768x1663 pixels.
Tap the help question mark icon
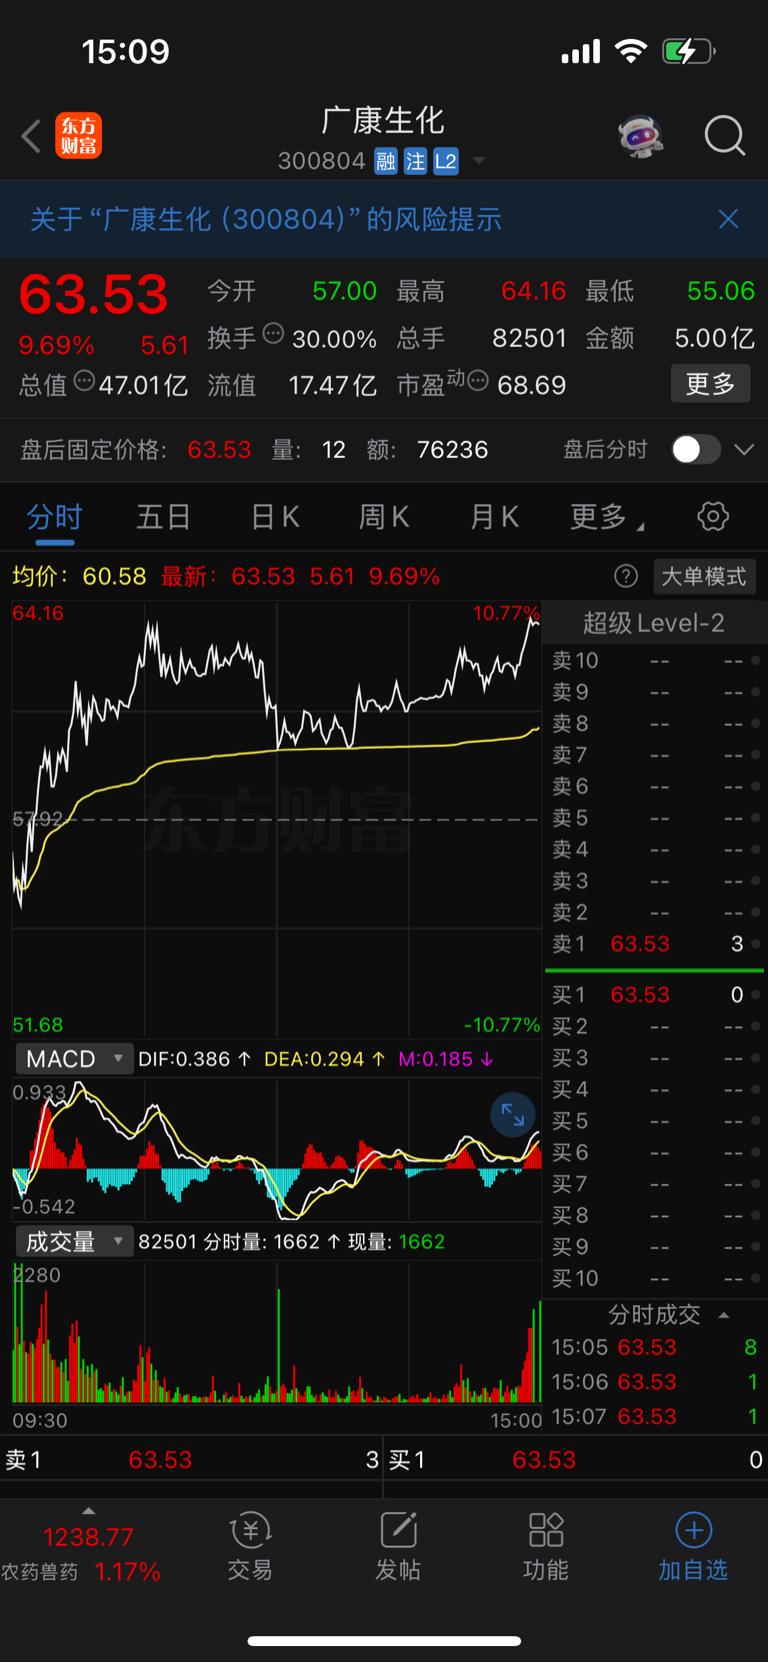click(x=626, y=576)
